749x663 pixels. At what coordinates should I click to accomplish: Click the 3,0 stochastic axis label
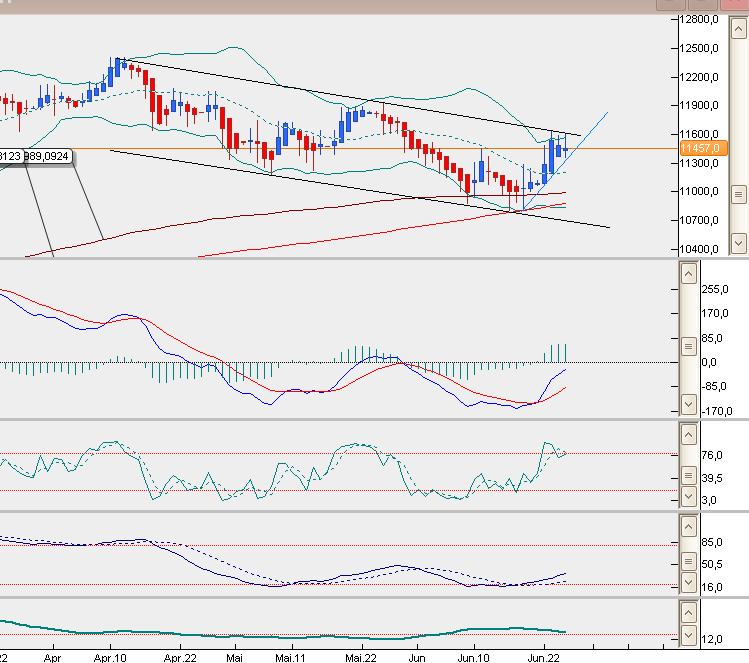(x=709, y=500)
